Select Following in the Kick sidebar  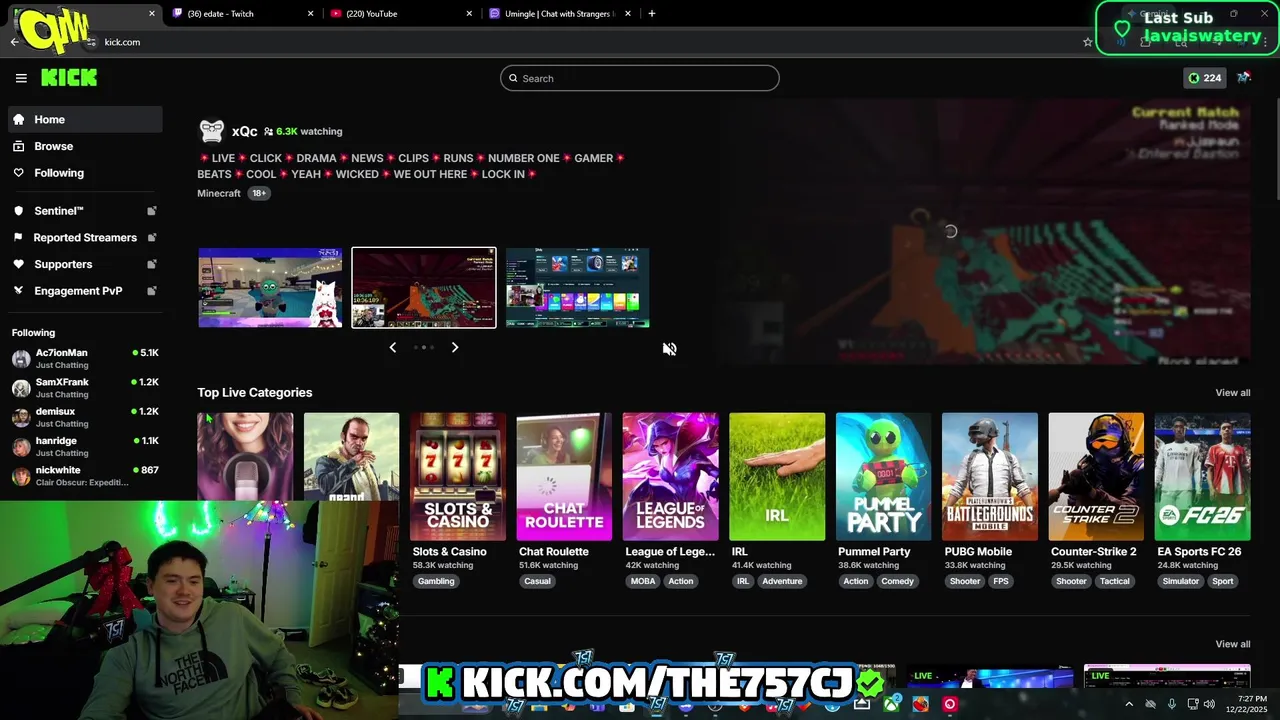pyautogui.click(x=85, y=173)
